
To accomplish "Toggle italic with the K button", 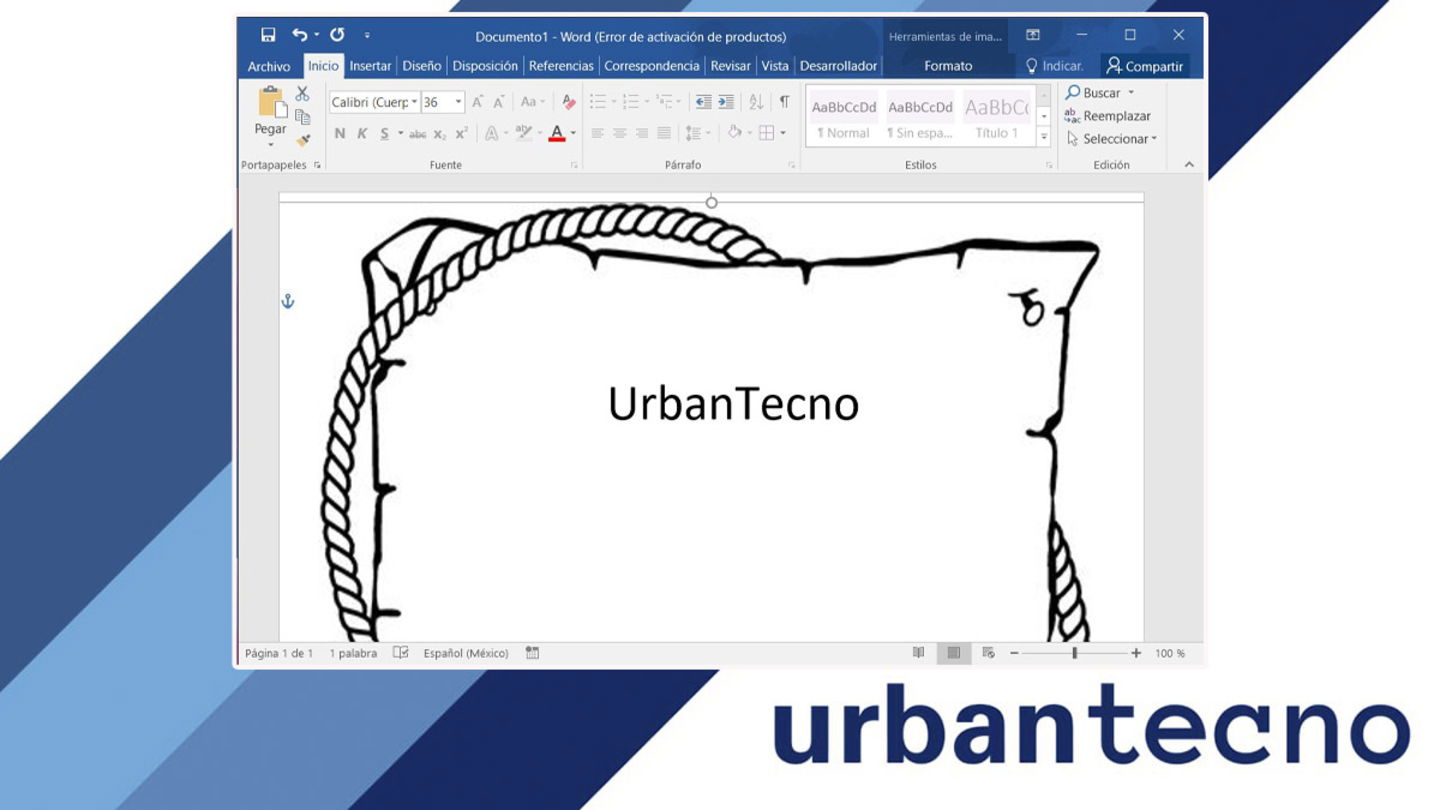I will tap(362, 133).
